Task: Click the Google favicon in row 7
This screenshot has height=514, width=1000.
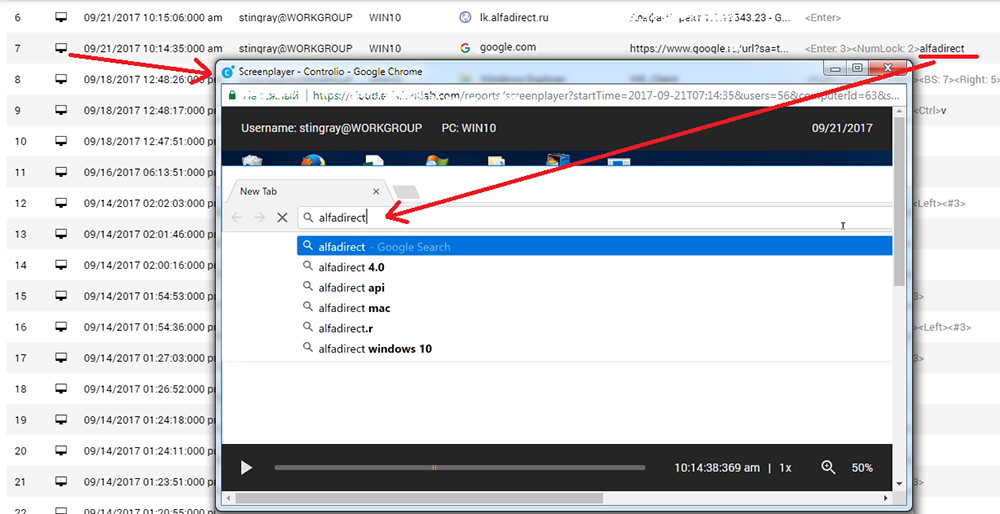Action: 465,47
